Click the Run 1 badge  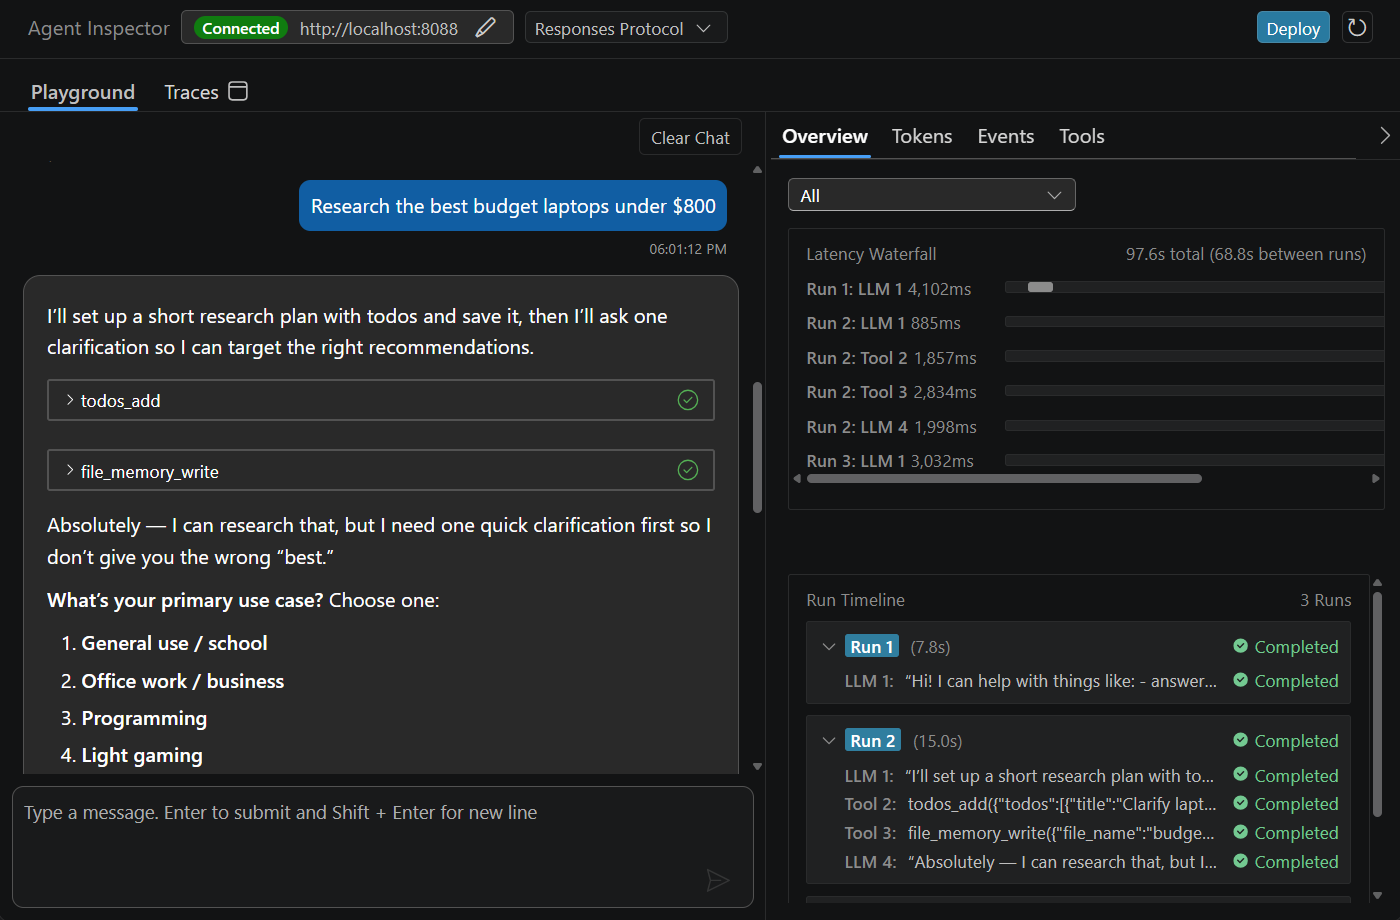(872, 647)
